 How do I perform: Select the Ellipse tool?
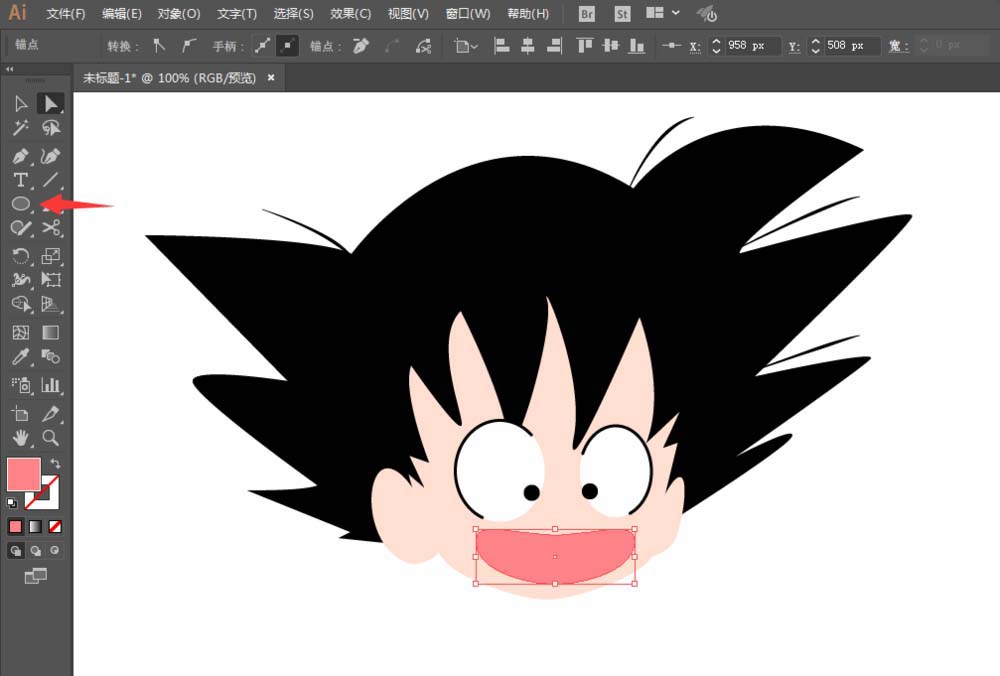click(20, 204)
